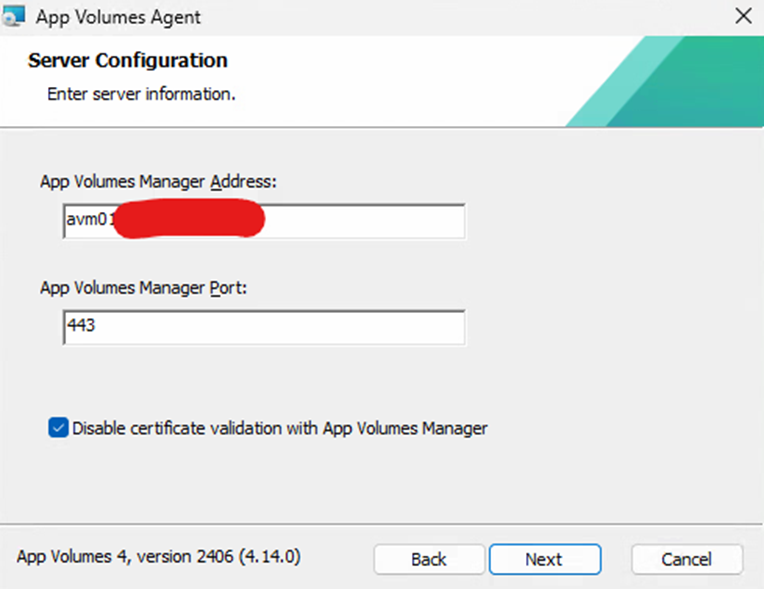Cancel the agent installation
The height and width of the screenshot is (589, 764).
(x=686, y=559)
